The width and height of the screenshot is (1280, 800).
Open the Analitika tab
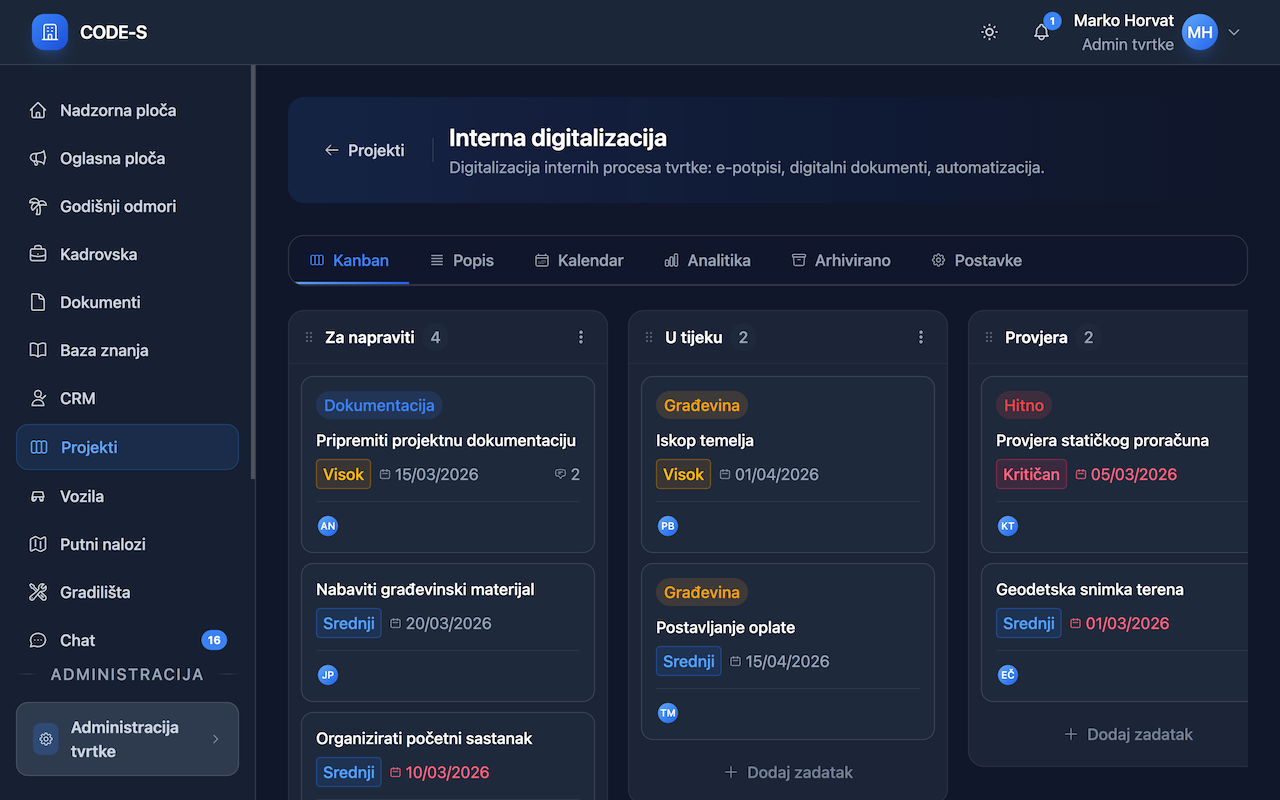707,260
